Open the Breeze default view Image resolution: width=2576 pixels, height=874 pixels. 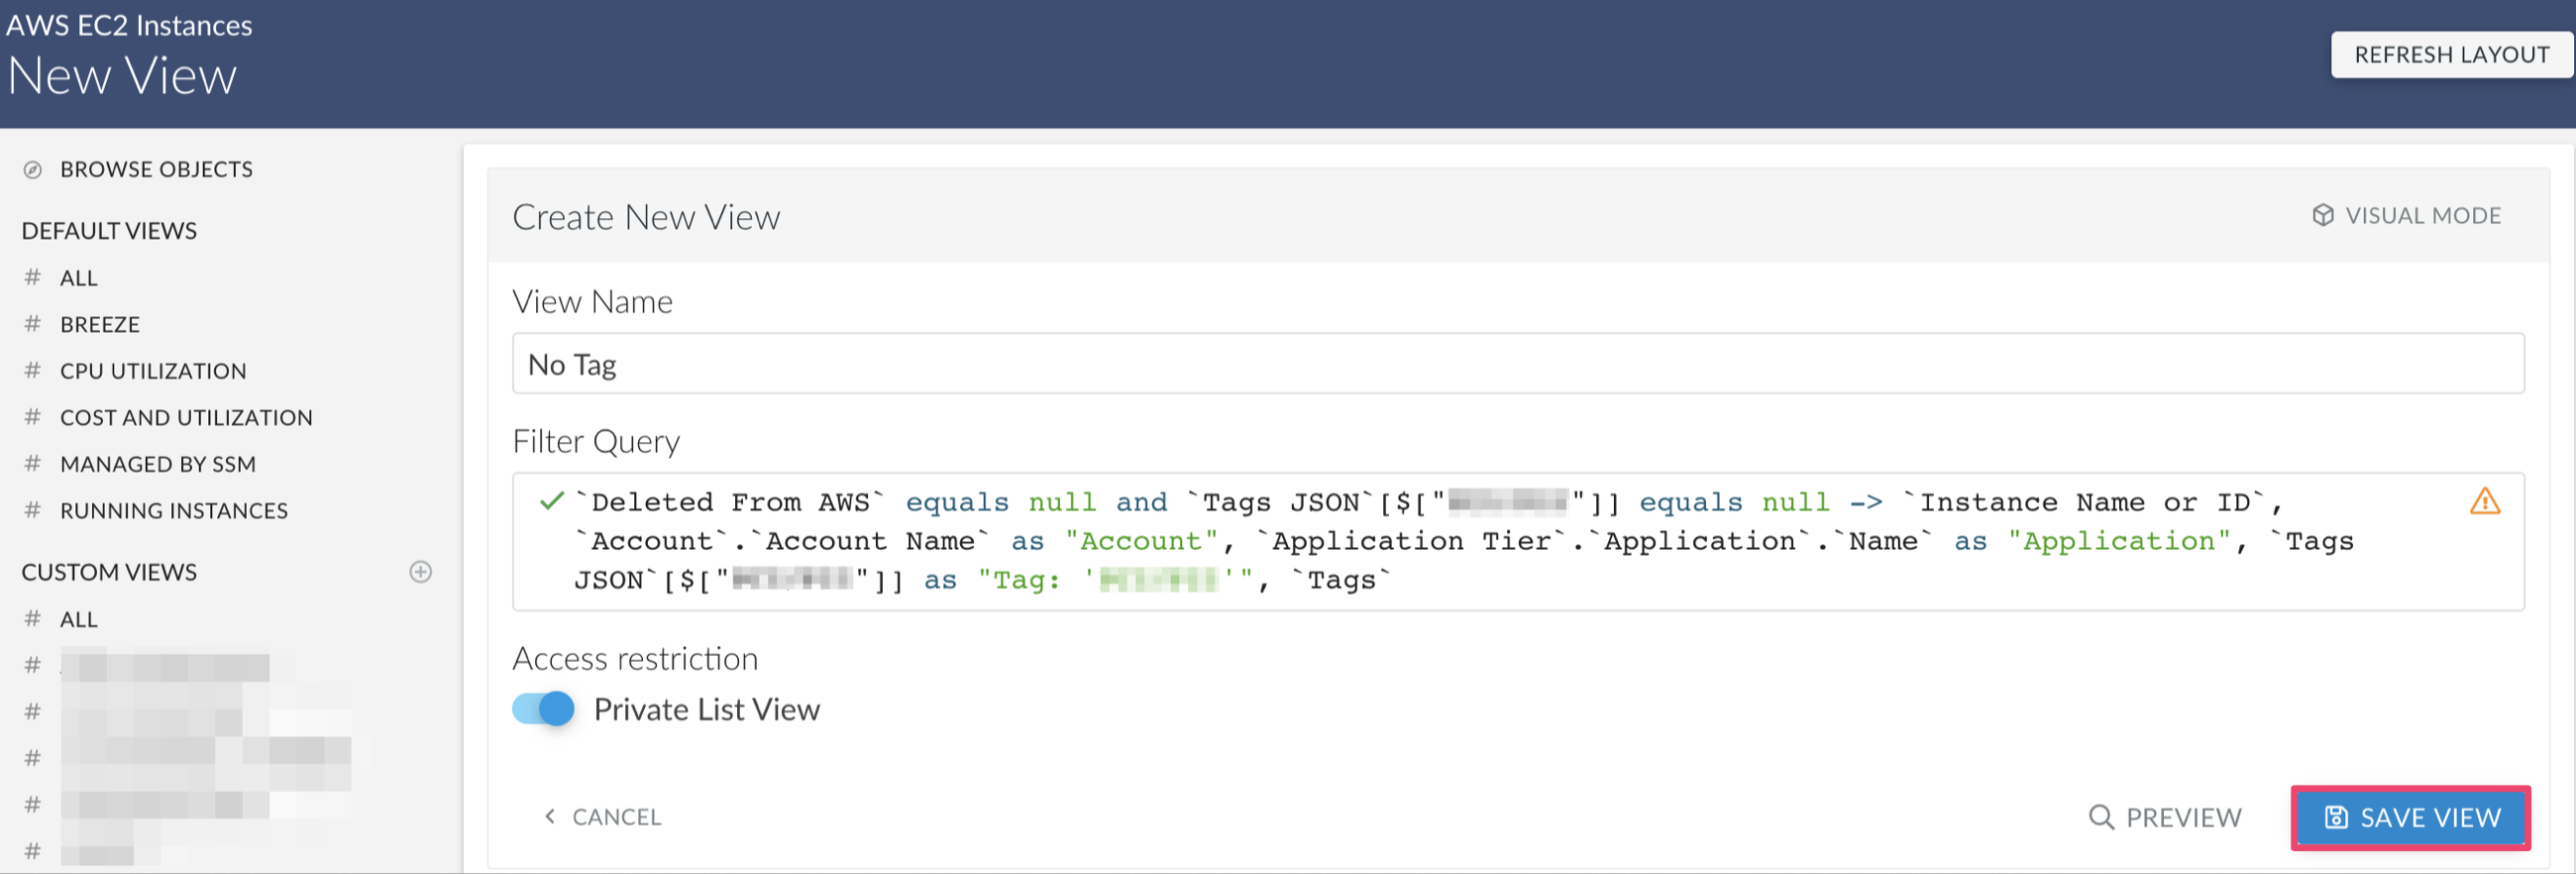click(100, 325)
